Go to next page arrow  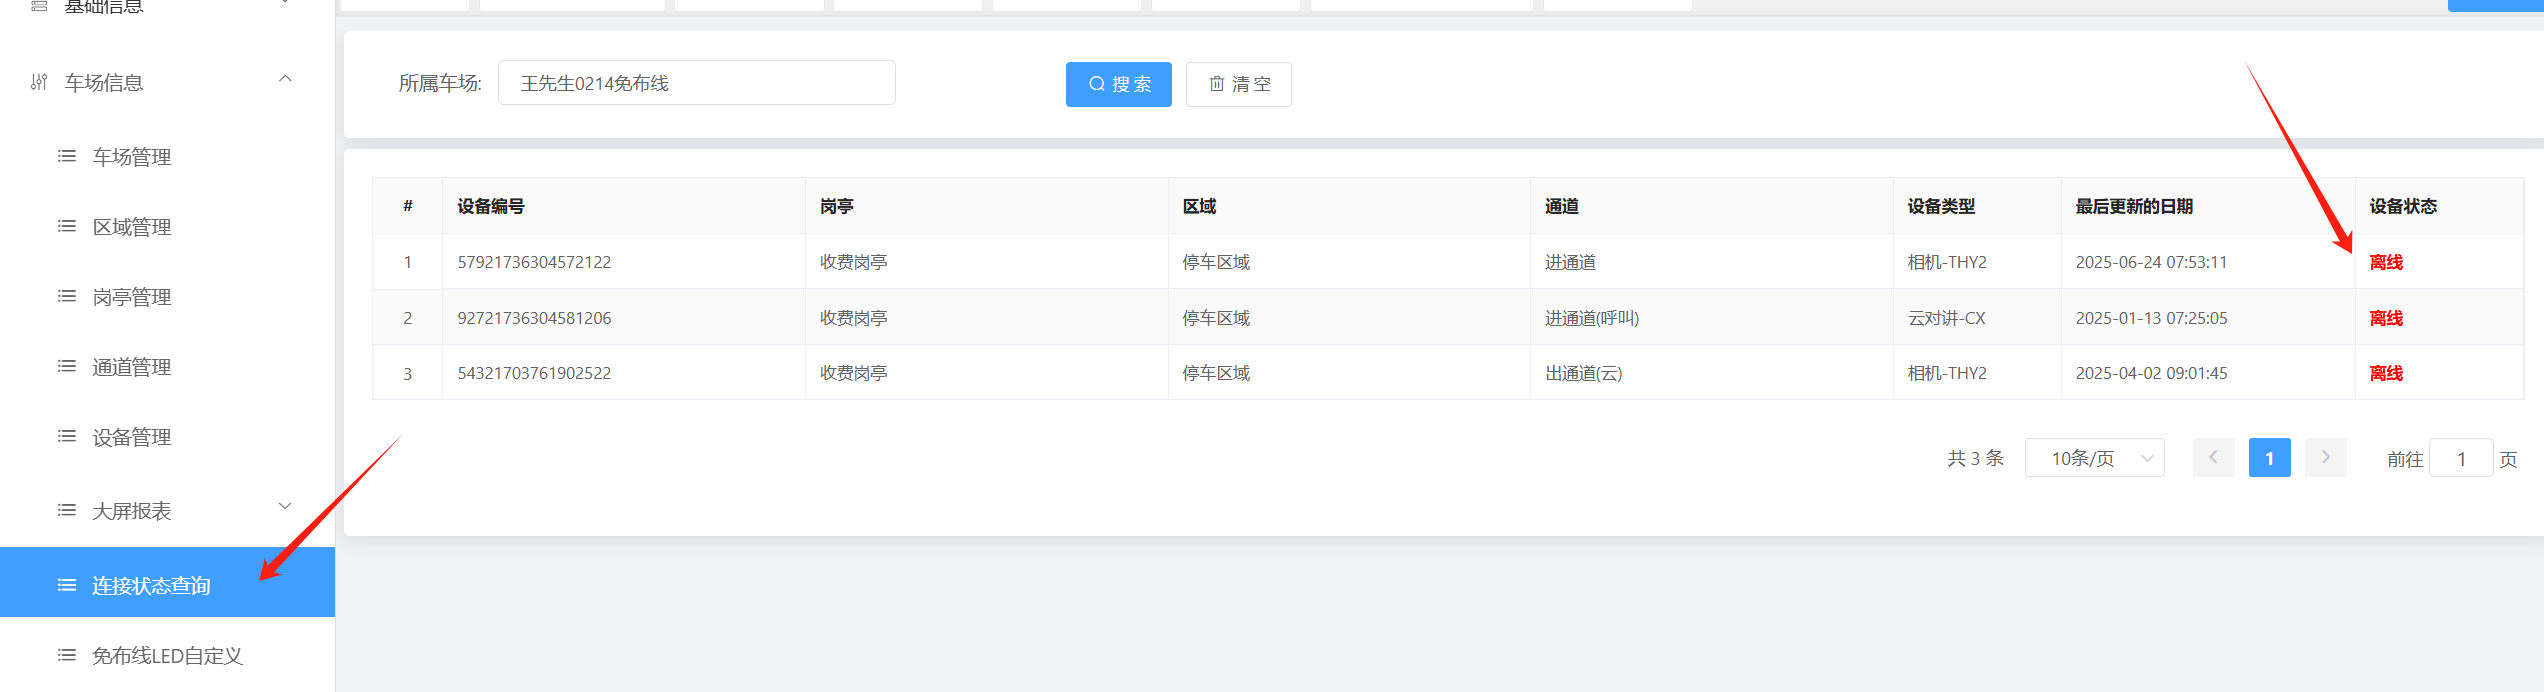coord(2326,457)
